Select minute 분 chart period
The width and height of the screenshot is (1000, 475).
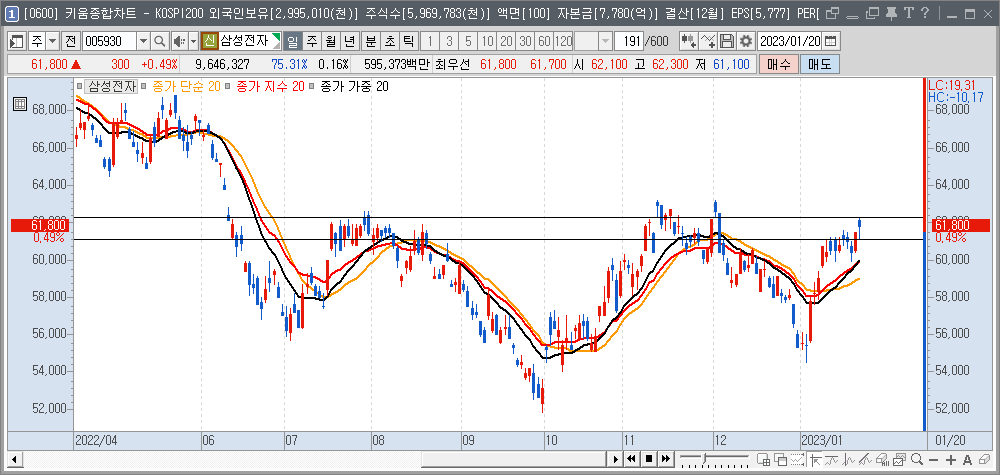[x=371, y=42]
